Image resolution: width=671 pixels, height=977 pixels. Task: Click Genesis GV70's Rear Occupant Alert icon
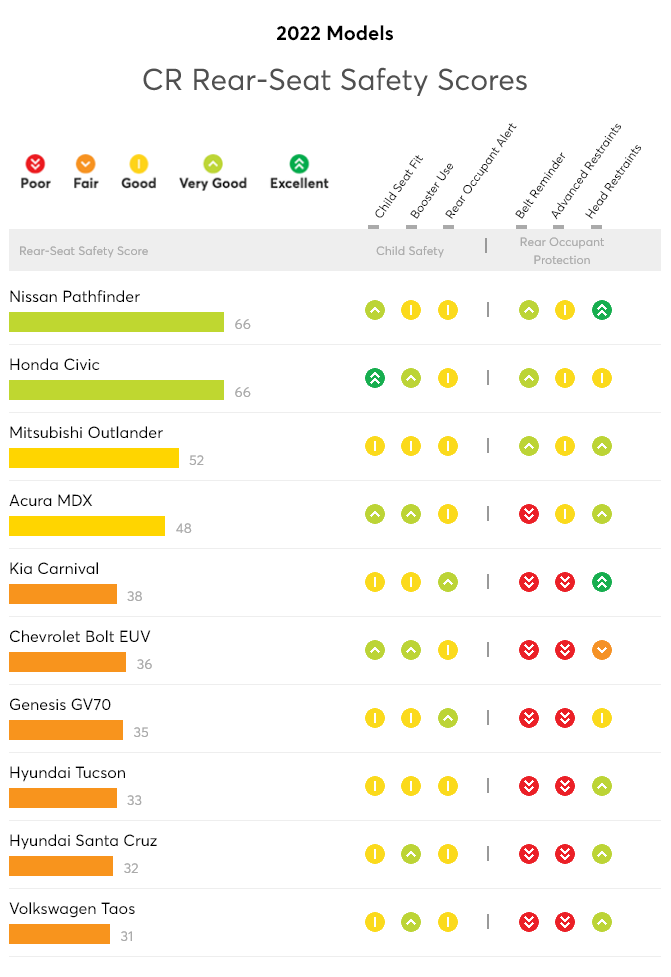point(448,718)
